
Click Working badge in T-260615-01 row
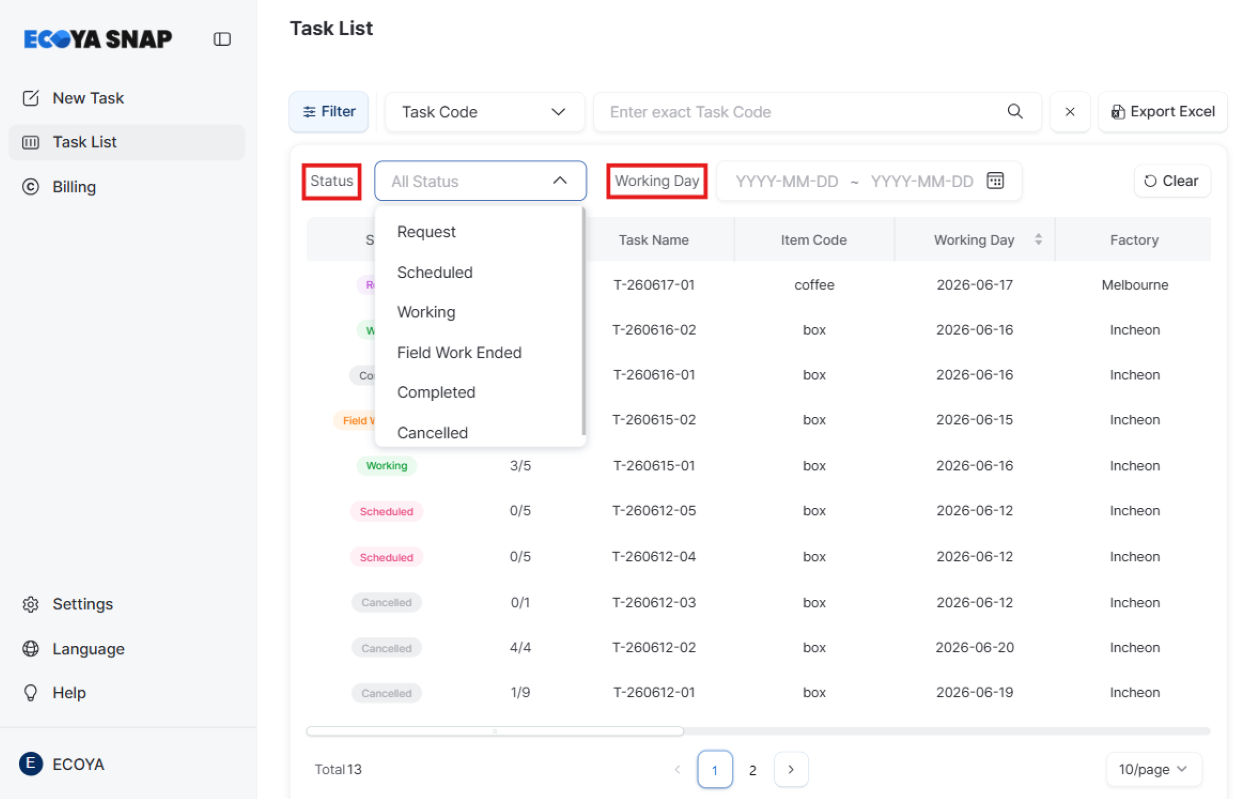386,466
